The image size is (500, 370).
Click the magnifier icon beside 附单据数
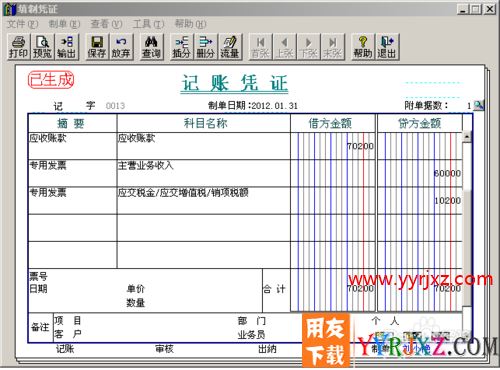click(x=479, y=105)
